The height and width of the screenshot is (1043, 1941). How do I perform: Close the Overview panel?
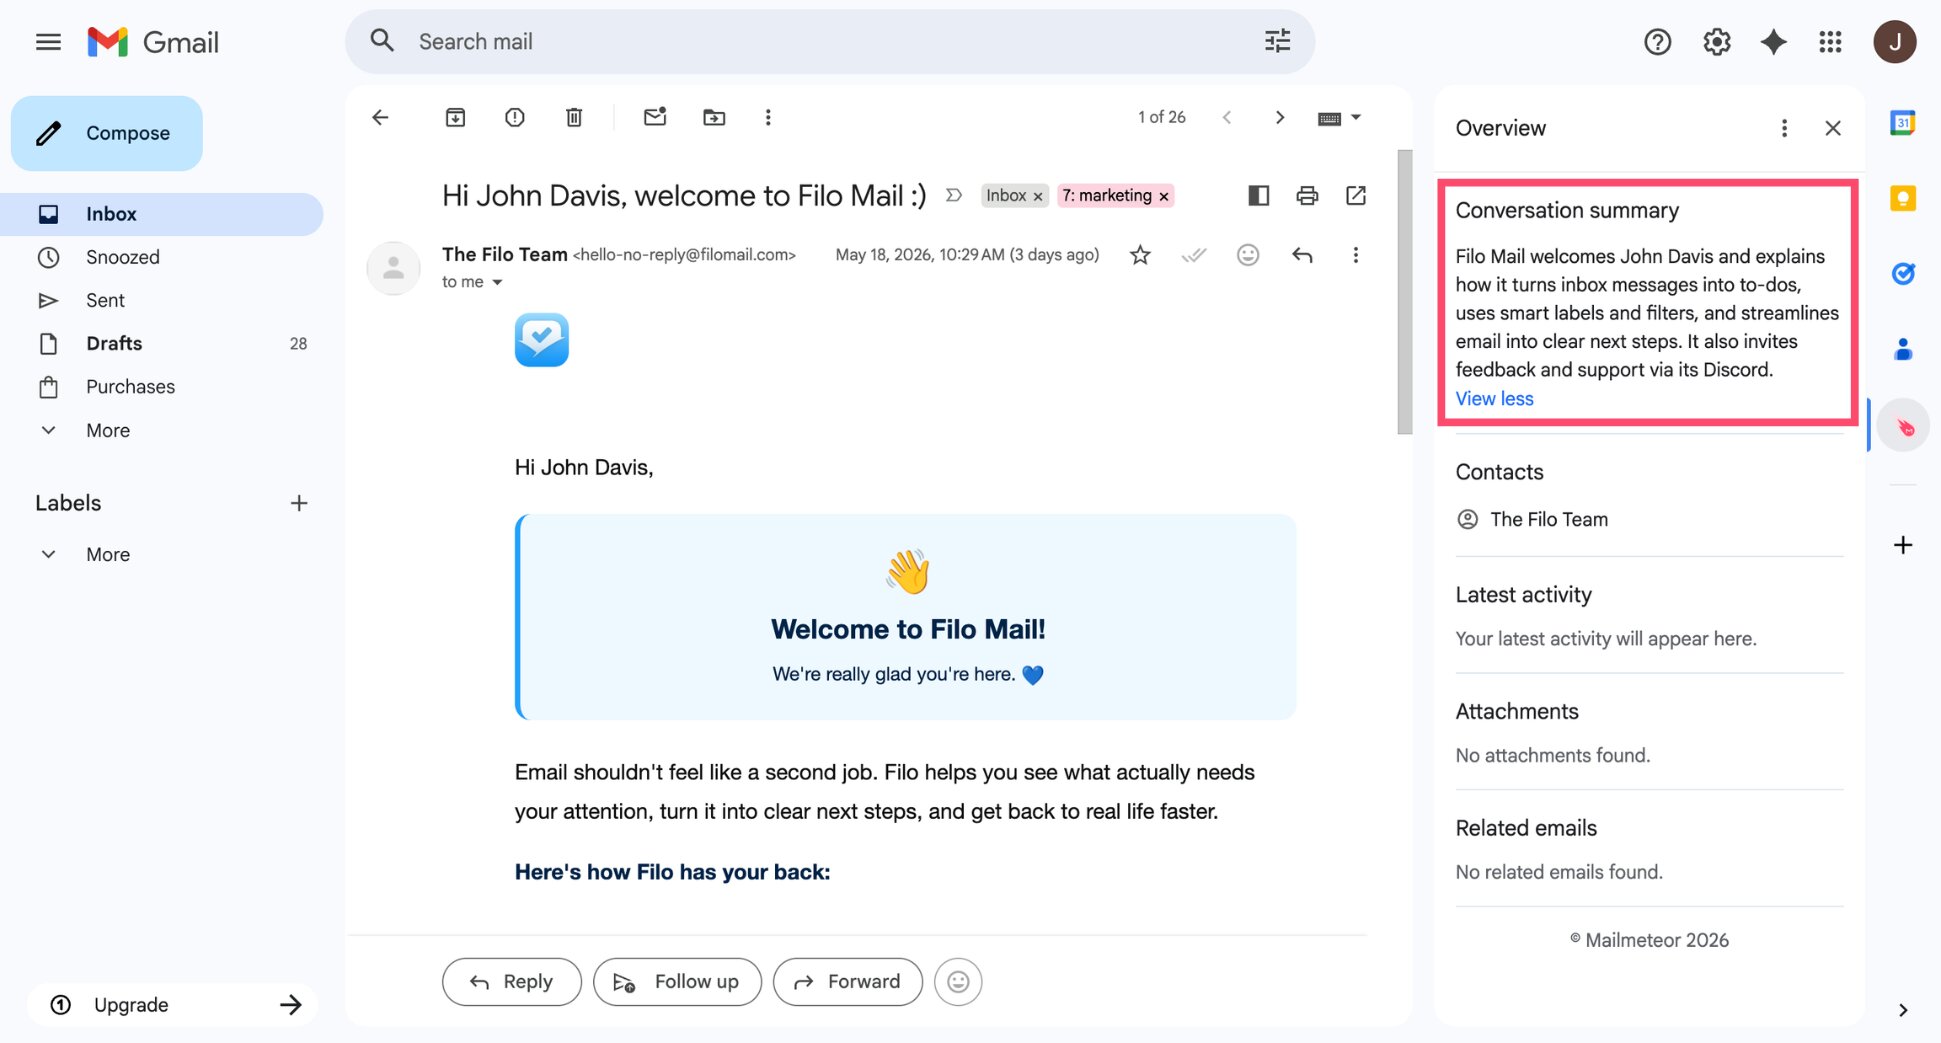(x=1832, y=128)
